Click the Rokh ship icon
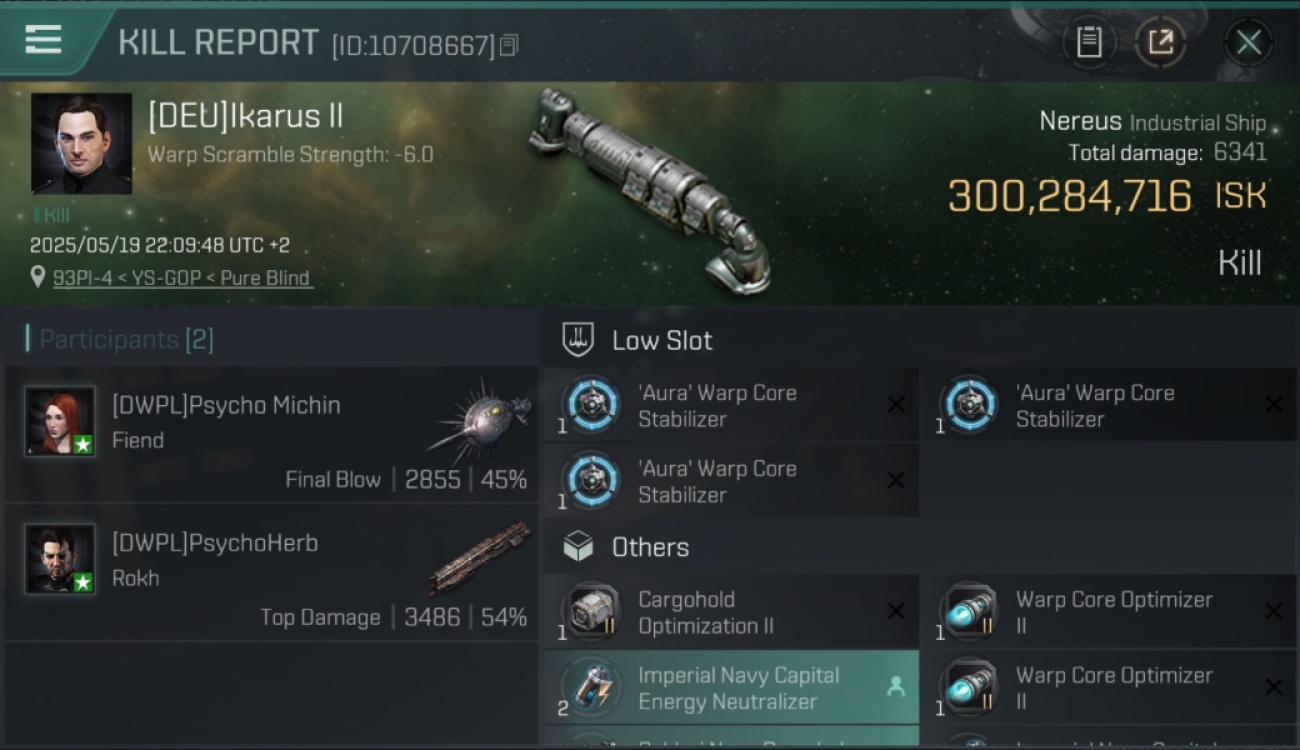1300x750 pixels. coord(480,558)
